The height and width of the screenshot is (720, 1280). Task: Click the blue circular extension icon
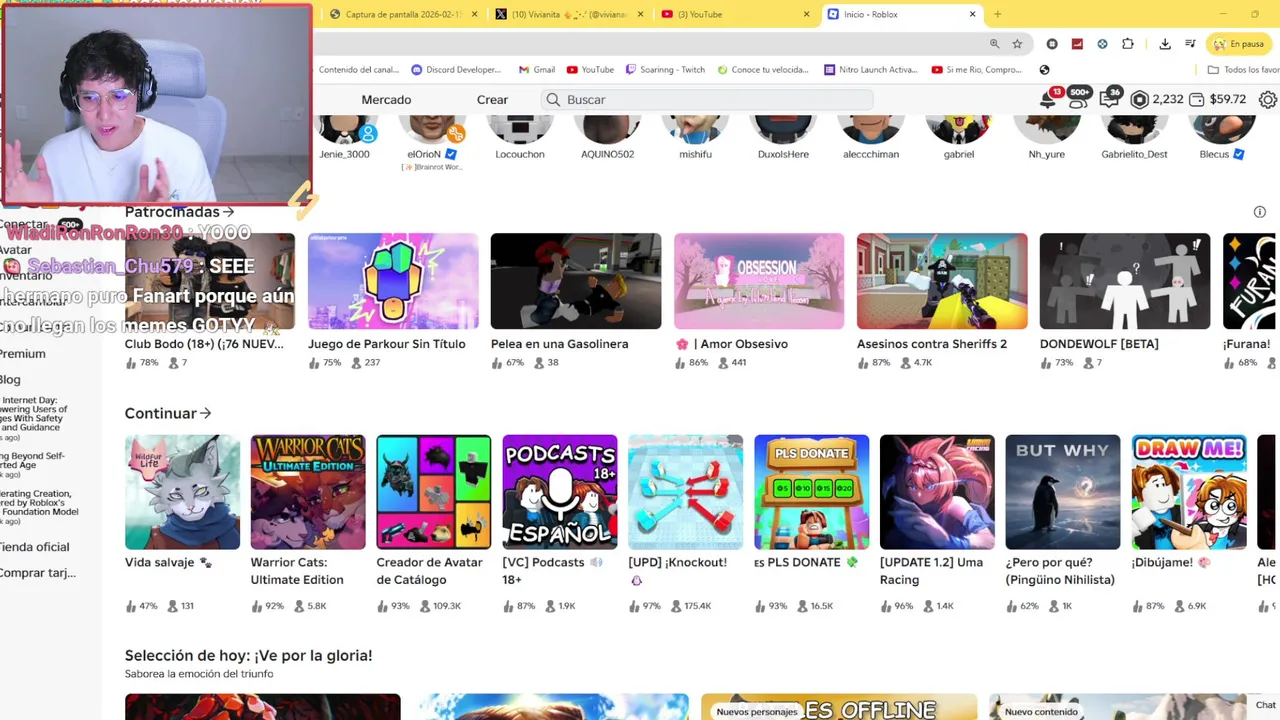tap(1102, 44)
